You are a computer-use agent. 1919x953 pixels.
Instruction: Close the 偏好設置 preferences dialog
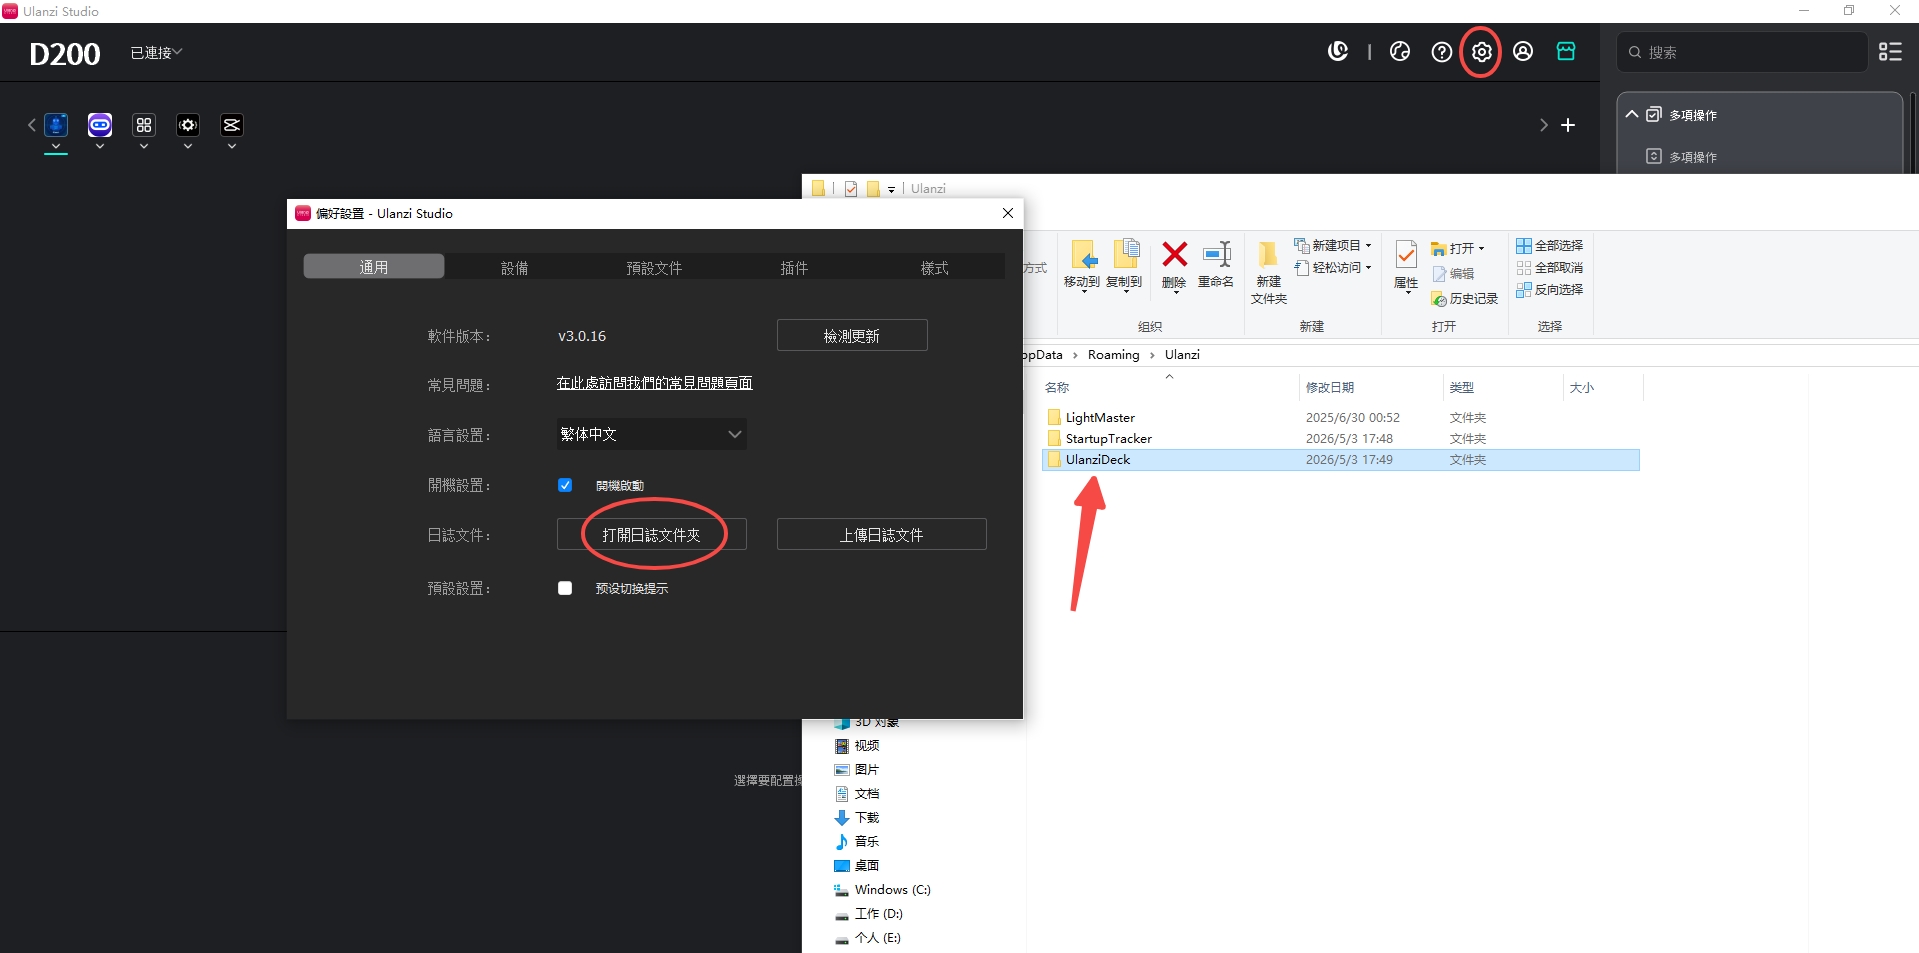click(x=1008, y=213)
